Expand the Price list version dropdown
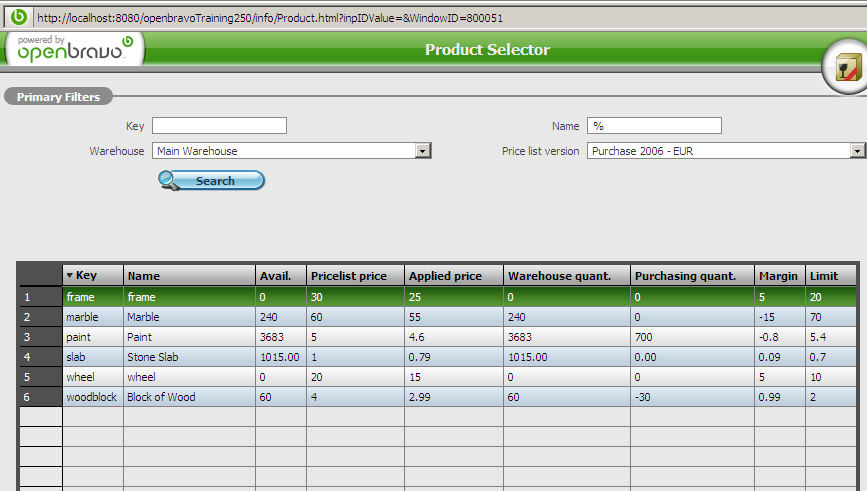 pos(857,151)
